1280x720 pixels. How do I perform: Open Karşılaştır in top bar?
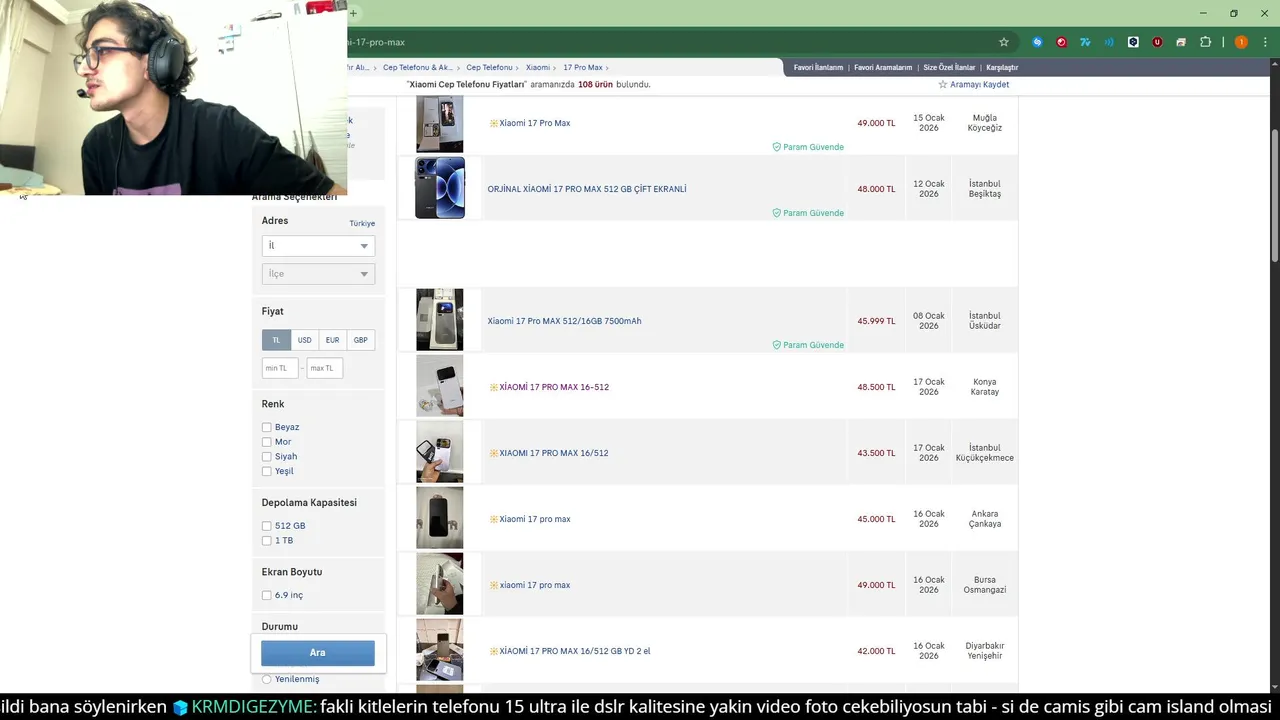click(x=1002, y=68)
